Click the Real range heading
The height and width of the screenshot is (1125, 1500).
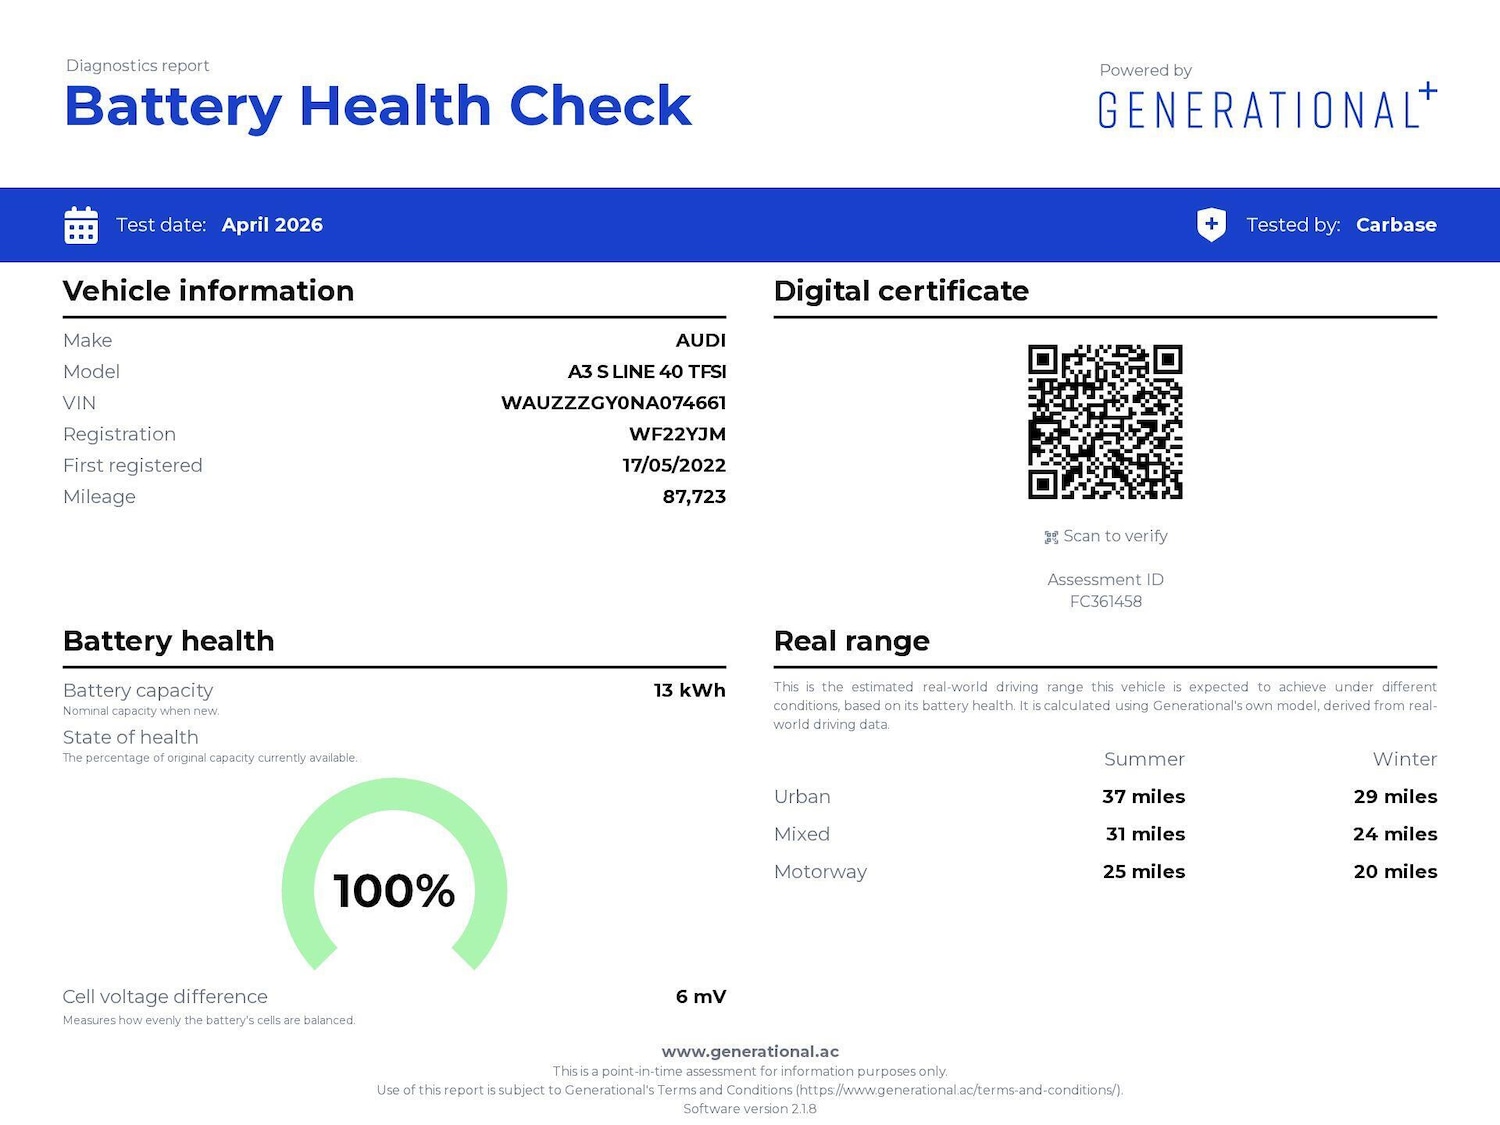coord(851,641)
